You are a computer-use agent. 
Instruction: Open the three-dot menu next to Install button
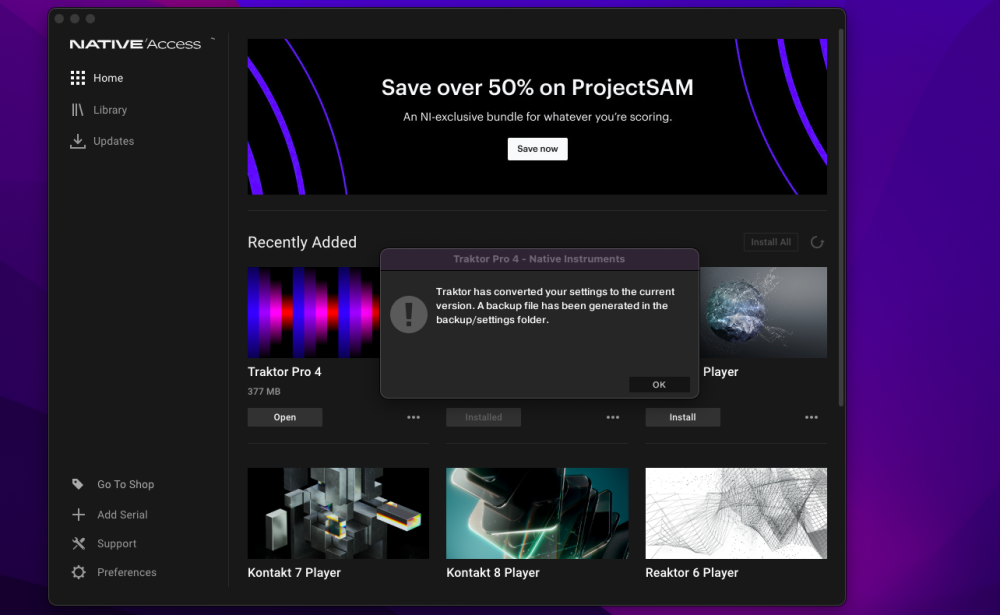[811, 417]
